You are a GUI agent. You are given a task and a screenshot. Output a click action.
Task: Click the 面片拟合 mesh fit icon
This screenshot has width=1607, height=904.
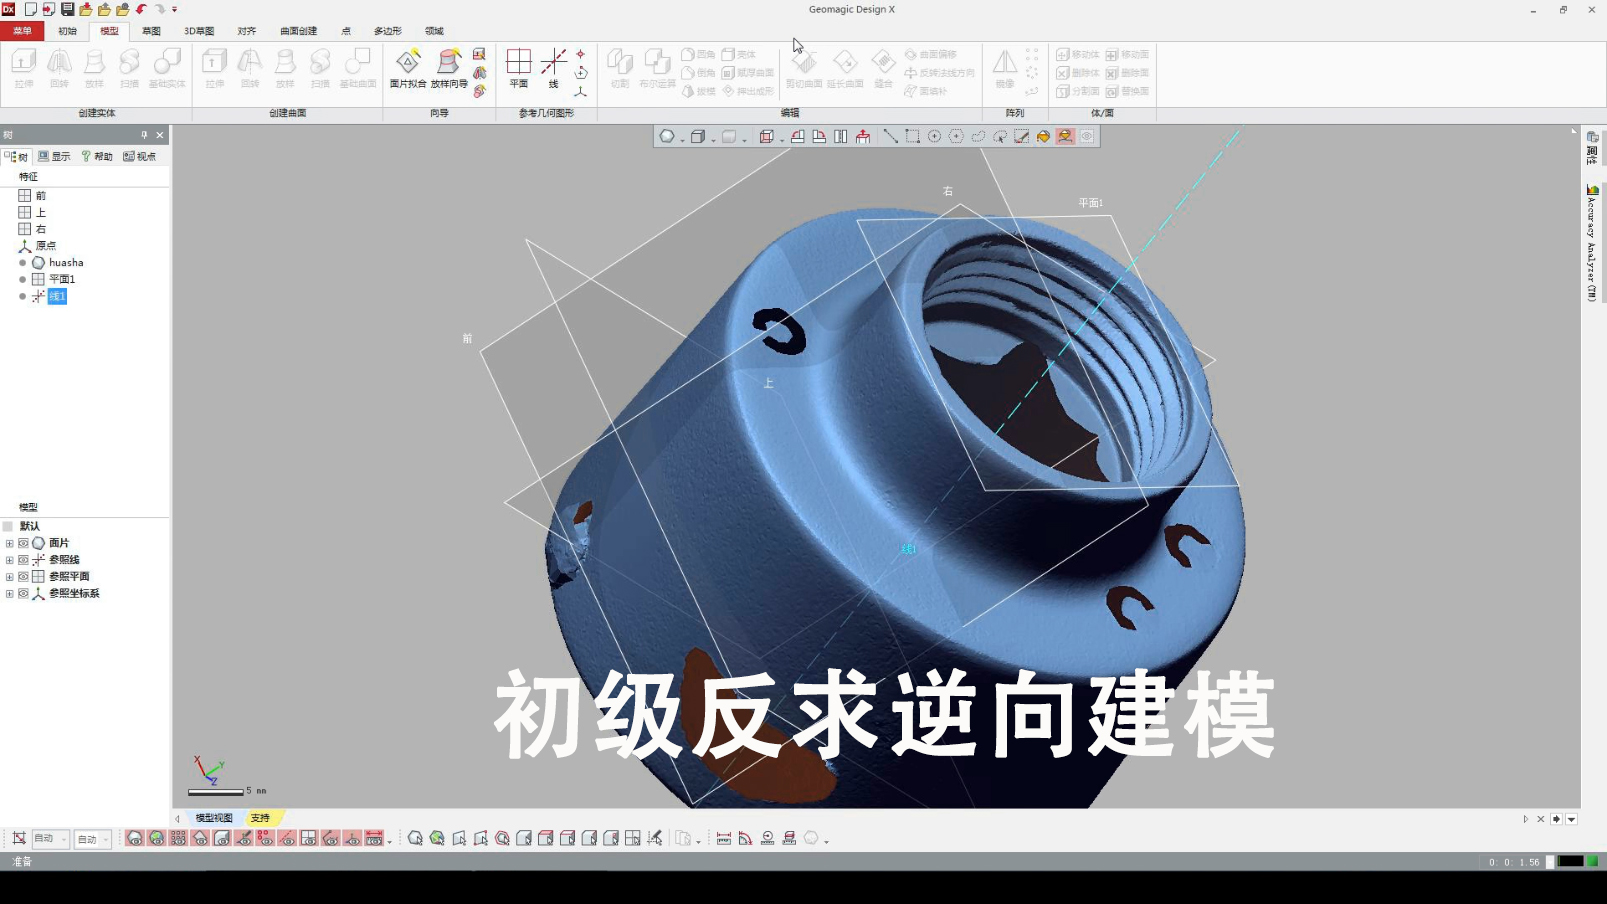[407, 65]
